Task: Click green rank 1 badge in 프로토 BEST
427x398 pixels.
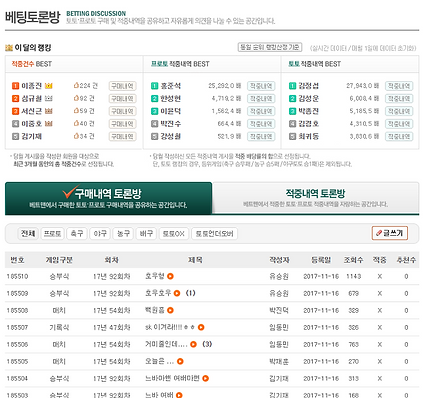Action: (154, 86)
